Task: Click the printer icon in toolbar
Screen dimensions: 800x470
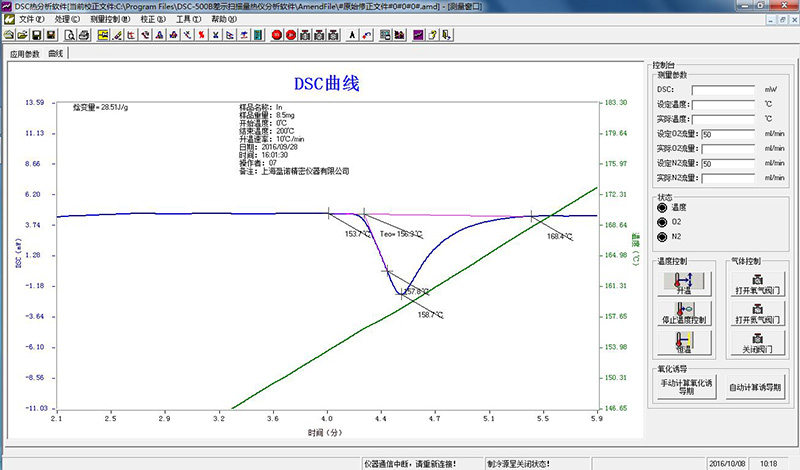Action: tap(83, 35)
